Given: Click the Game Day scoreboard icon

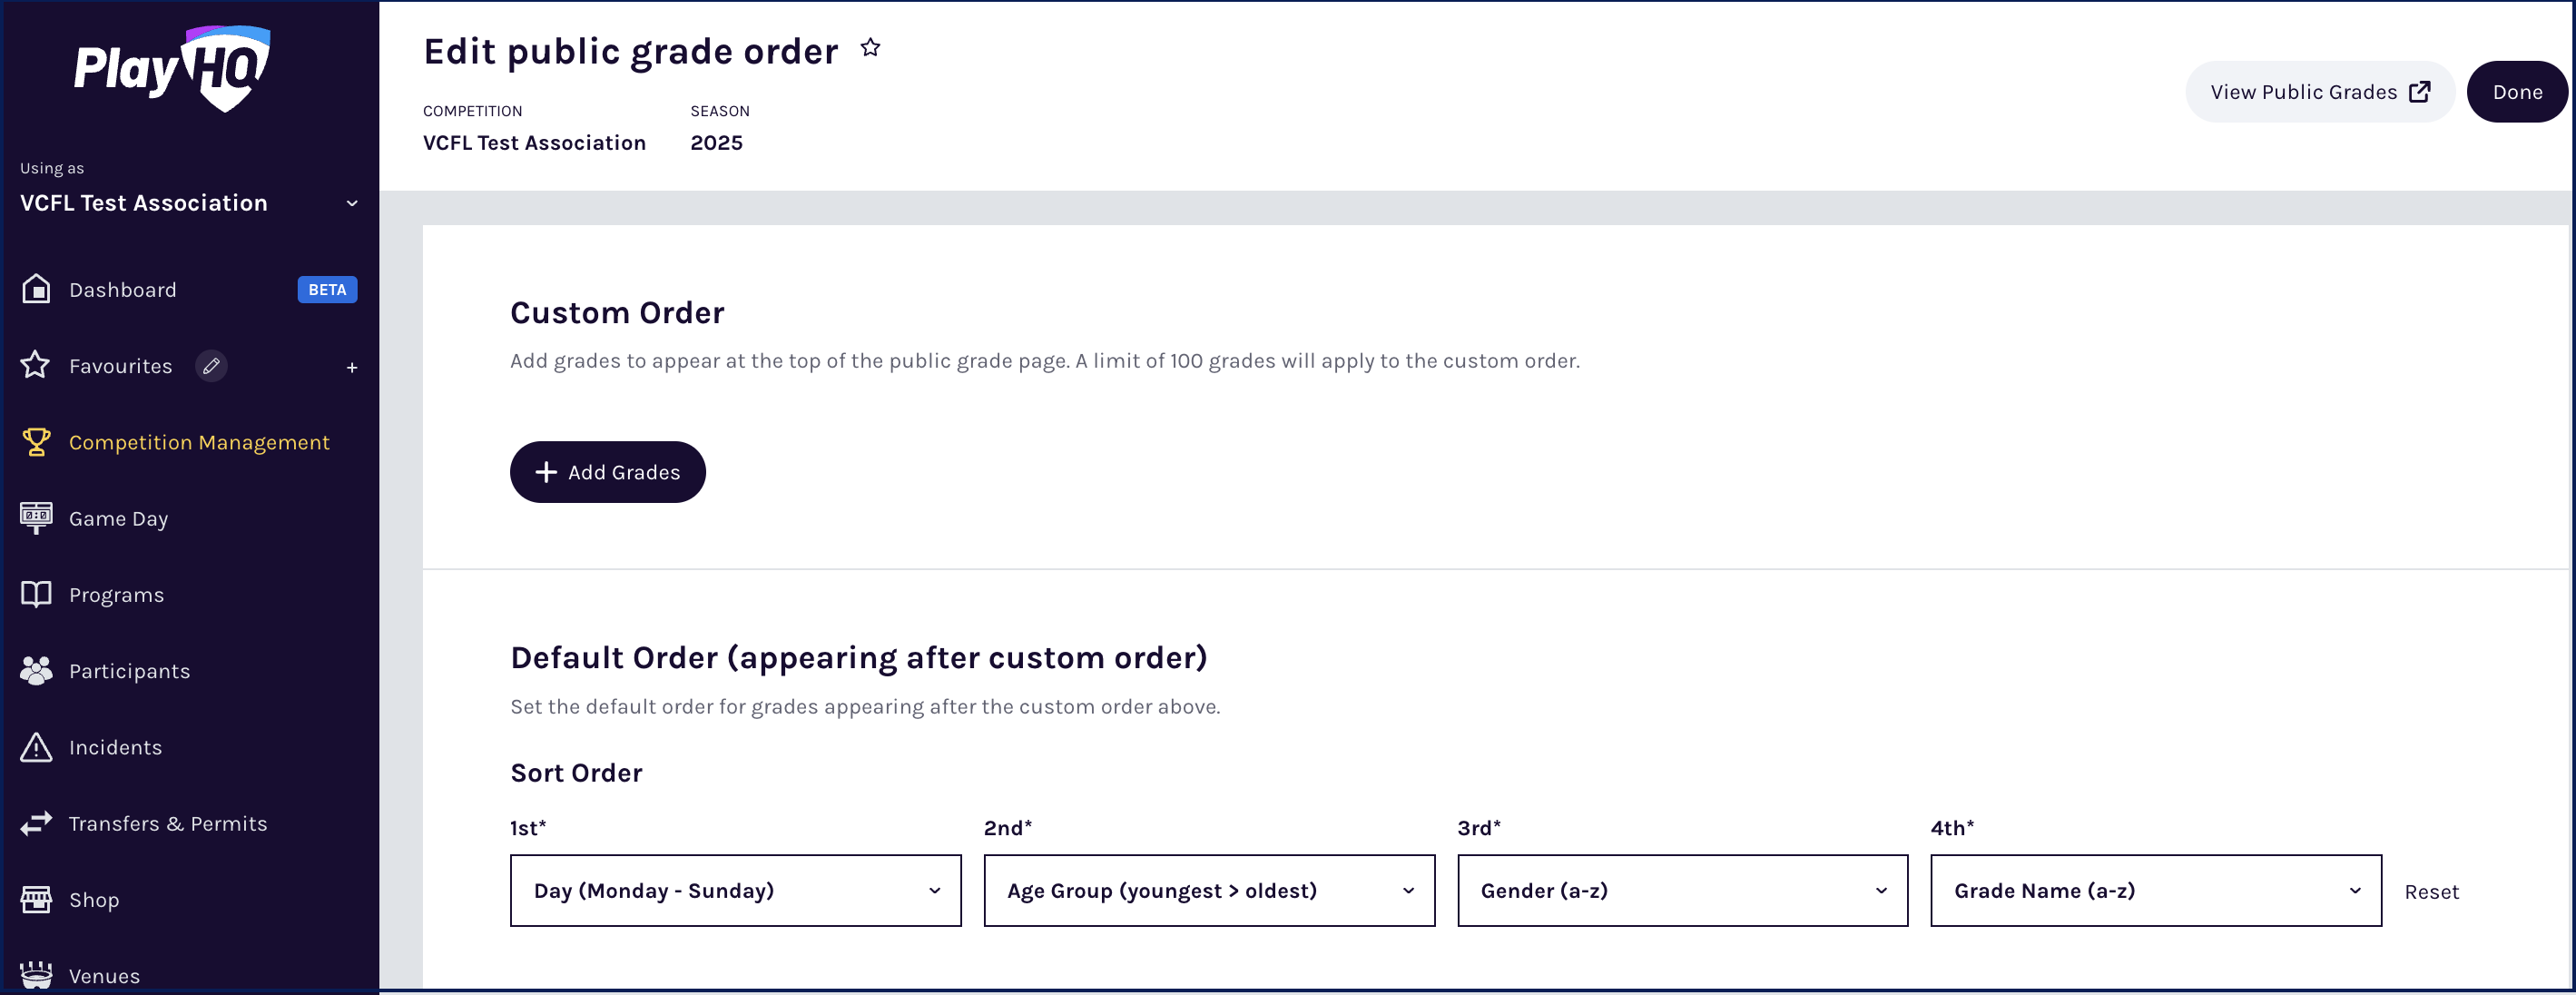Looking at the screenshot, I should pyautogui.click(x=36, y=517).
